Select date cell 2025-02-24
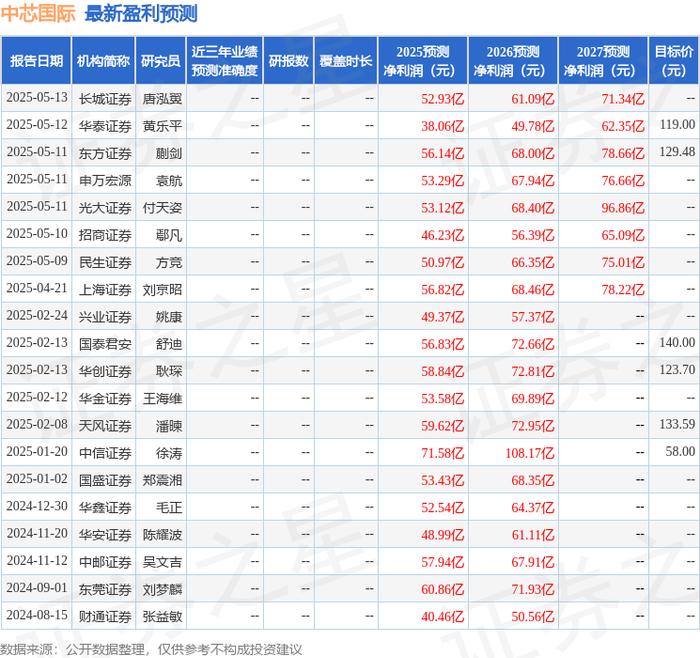Viewport: 700px width, 658px height. [x=37, y=316]
